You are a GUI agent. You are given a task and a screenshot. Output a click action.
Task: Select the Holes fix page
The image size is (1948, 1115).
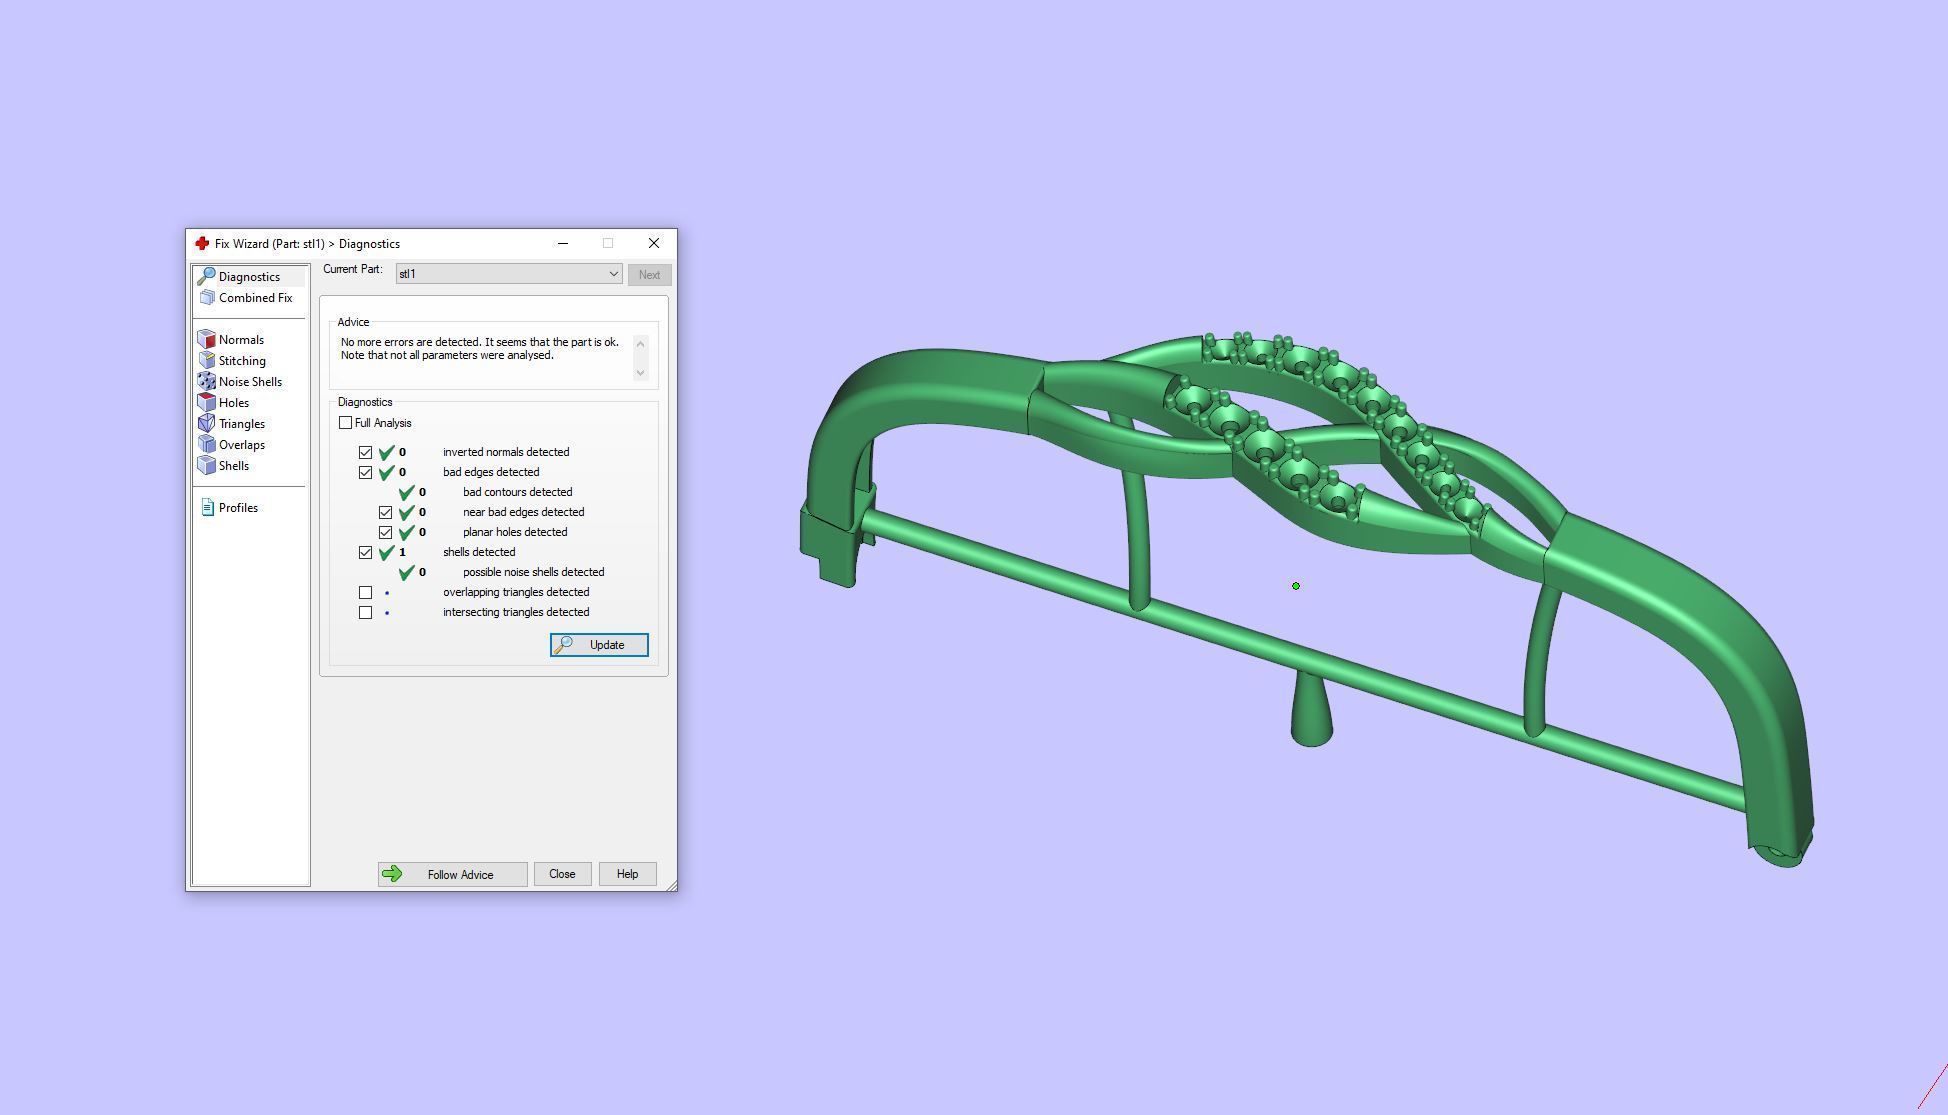233,403
